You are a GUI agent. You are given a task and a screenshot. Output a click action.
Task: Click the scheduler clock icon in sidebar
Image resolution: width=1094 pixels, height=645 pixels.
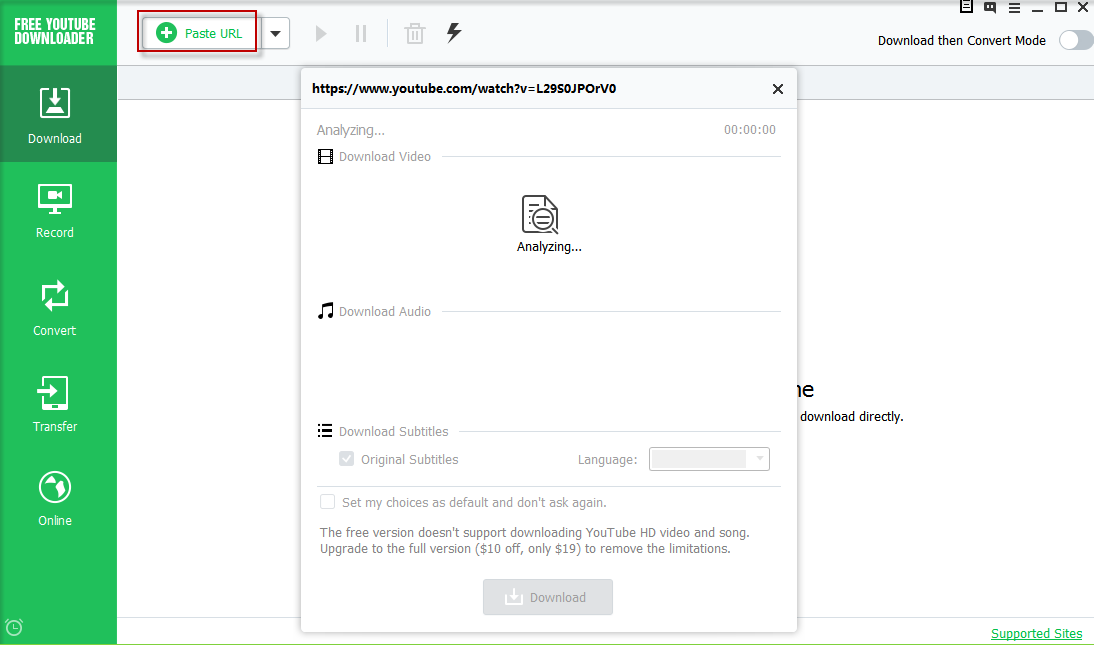14,627
